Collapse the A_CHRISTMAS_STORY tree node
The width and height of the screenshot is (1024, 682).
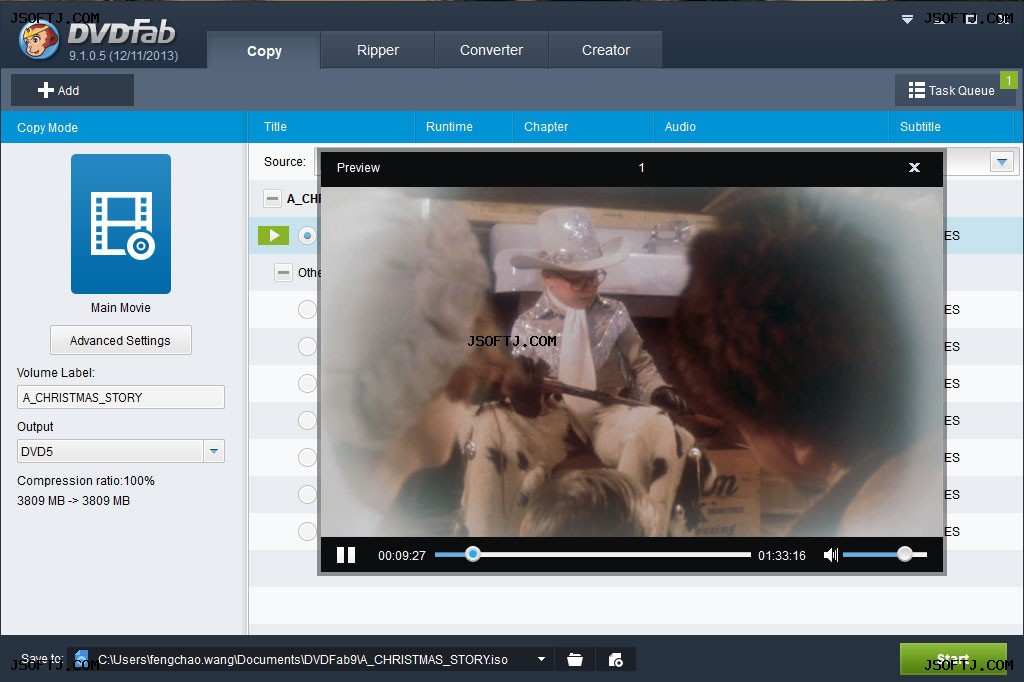[272, 199]
